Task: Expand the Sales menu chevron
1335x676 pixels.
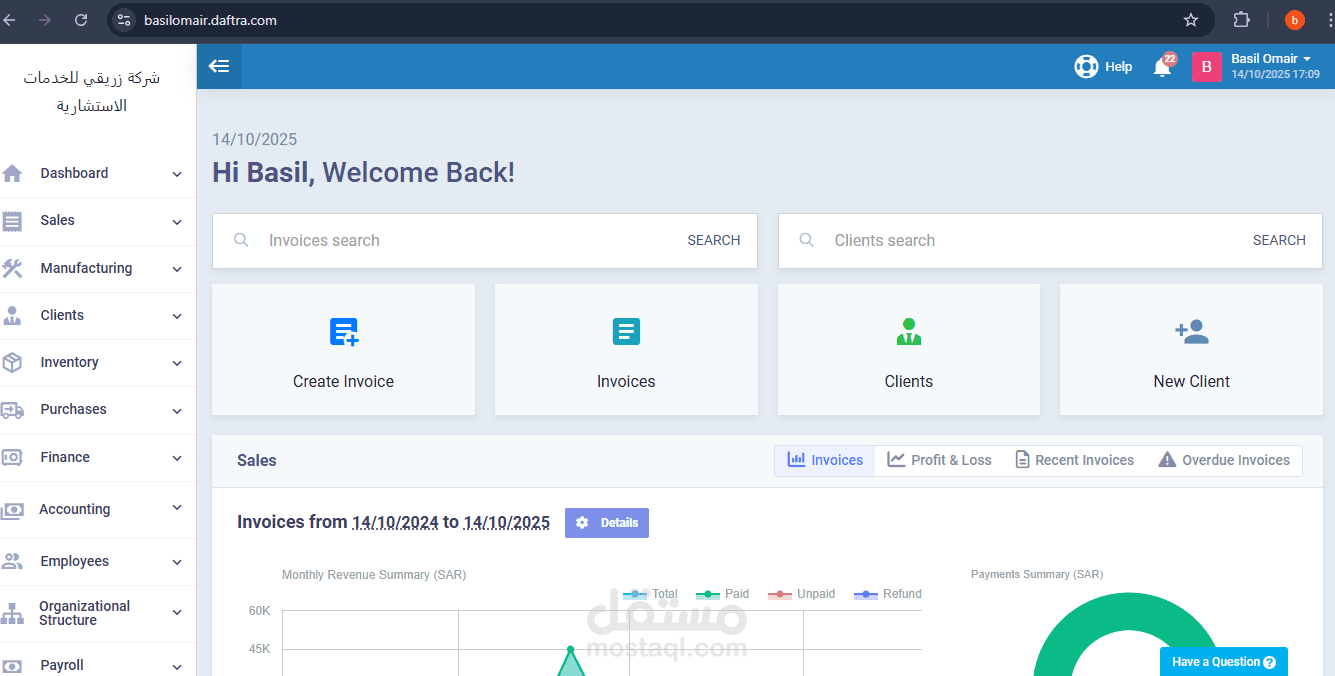Action: (x=177, y=222)
